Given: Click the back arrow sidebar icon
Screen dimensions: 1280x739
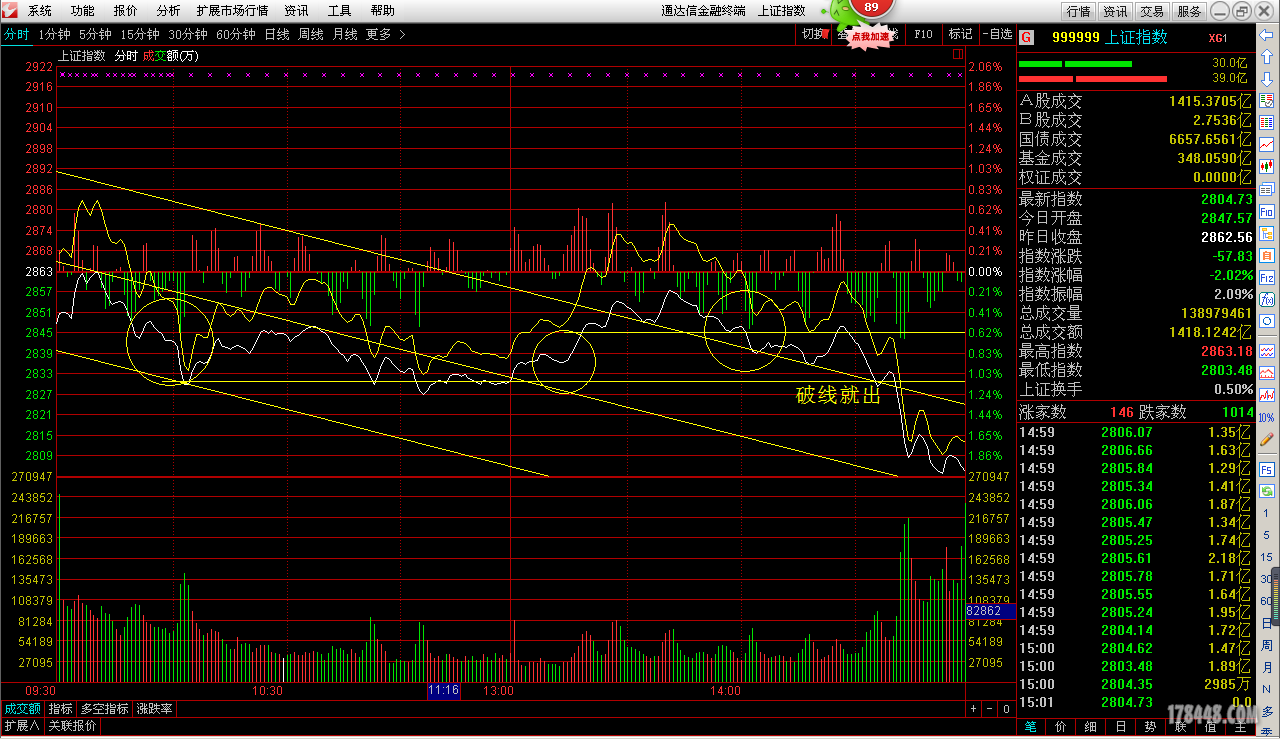Looking at the screenshot, I should 1266,34.
